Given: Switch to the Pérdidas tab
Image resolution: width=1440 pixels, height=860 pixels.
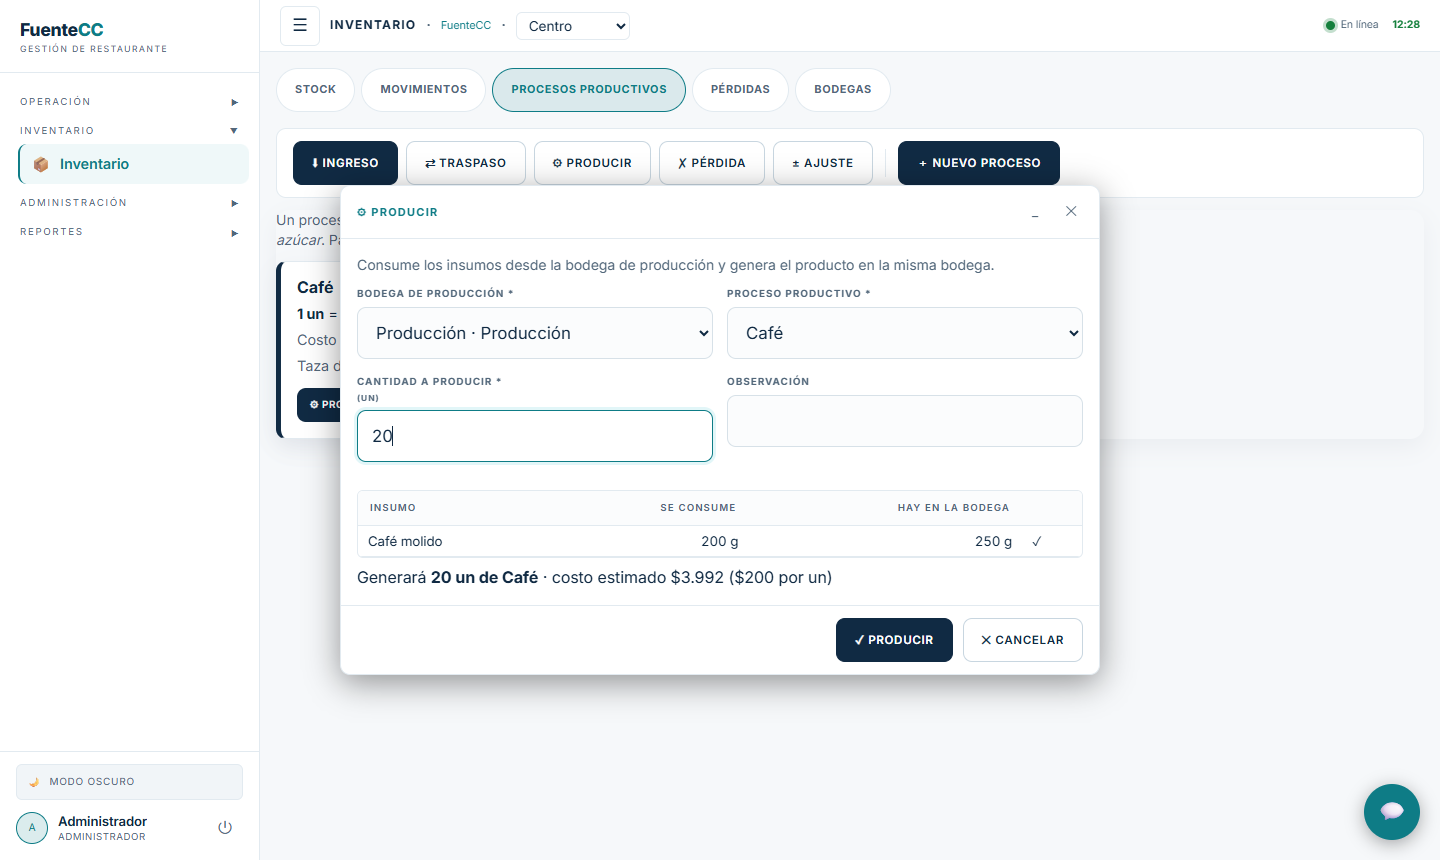Looking at the screenshot, I should point(740,89).
